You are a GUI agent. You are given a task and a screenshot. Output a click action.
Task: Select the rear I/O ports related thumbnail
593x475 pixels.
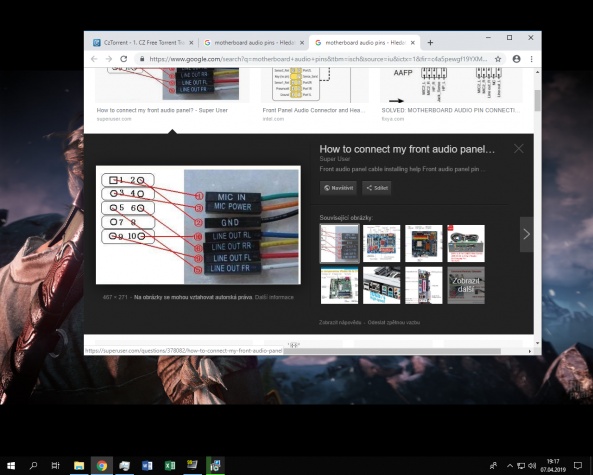(x=381, y=286)
